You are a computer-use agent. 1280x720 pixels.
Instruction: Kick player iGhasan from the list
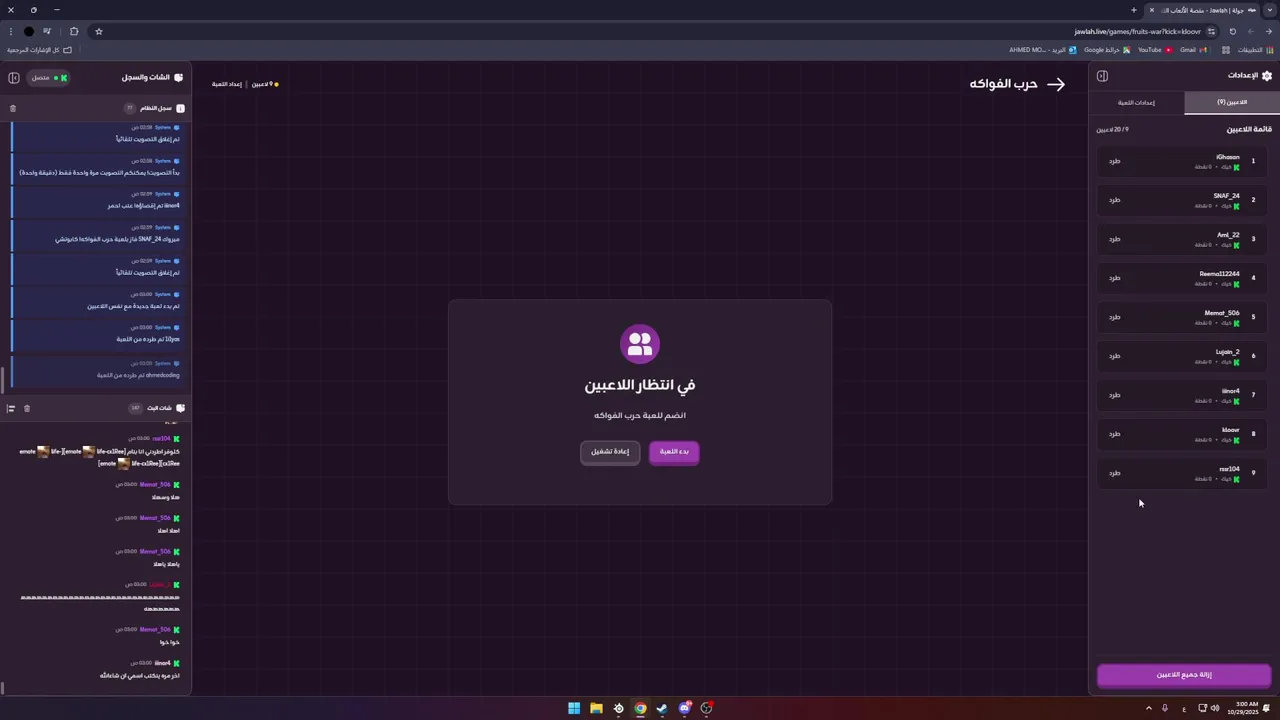click(x=1114, y=161)
